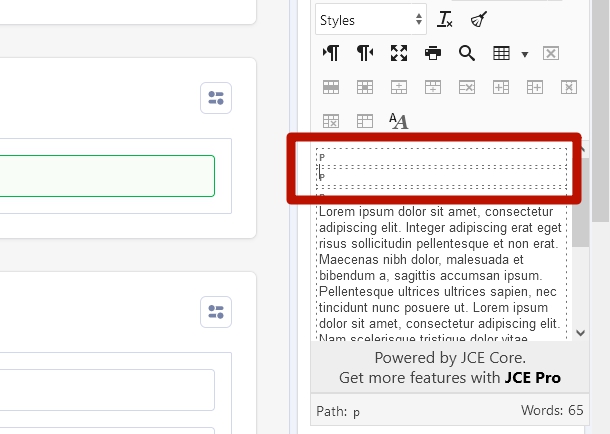Set left-to-right text direction
The image size is (610, 434).
331,53
